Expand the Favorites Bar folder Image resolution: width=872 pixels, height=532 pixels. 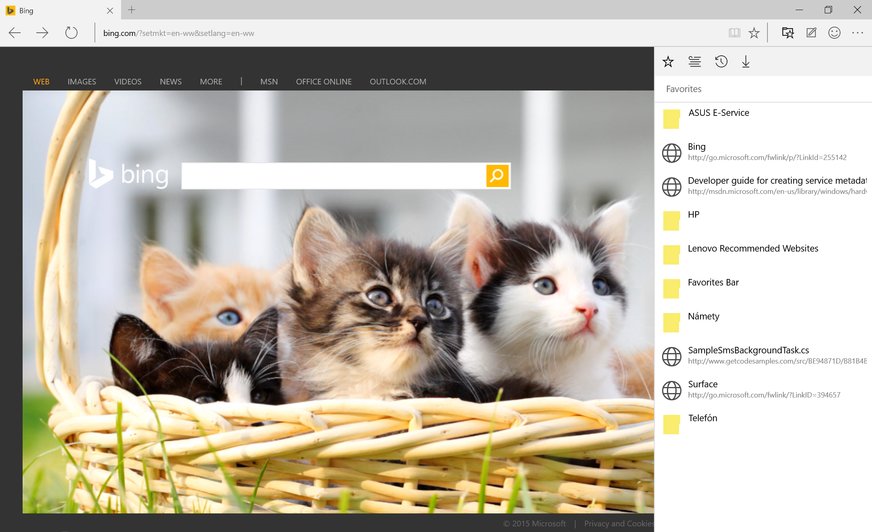pyautogui.click(x=713, y=283)
